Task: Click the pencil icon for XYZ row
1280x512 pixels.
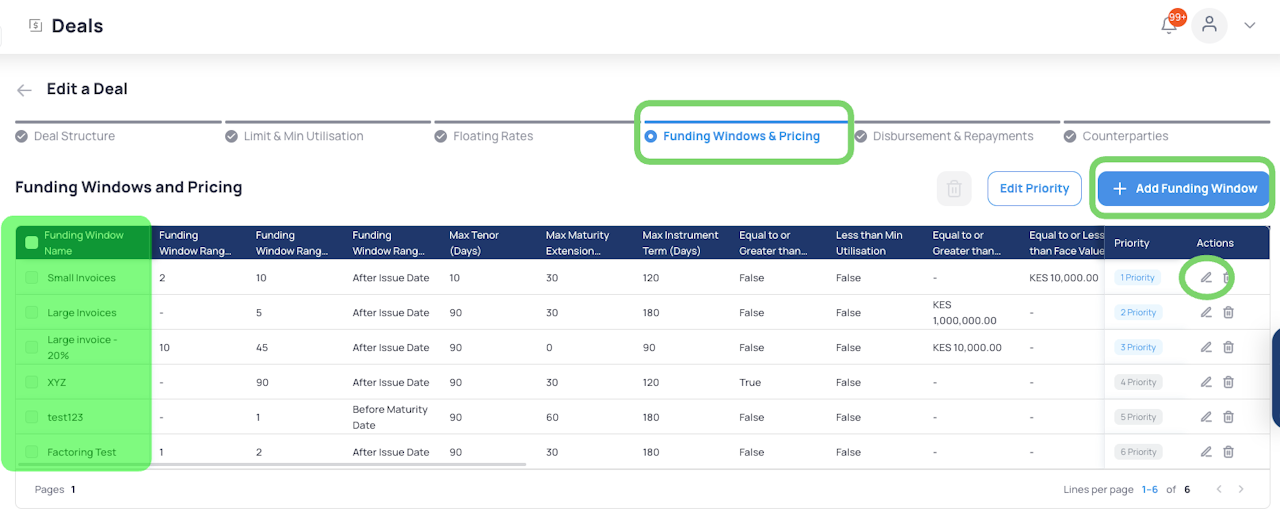Action: click(1206, 382)
